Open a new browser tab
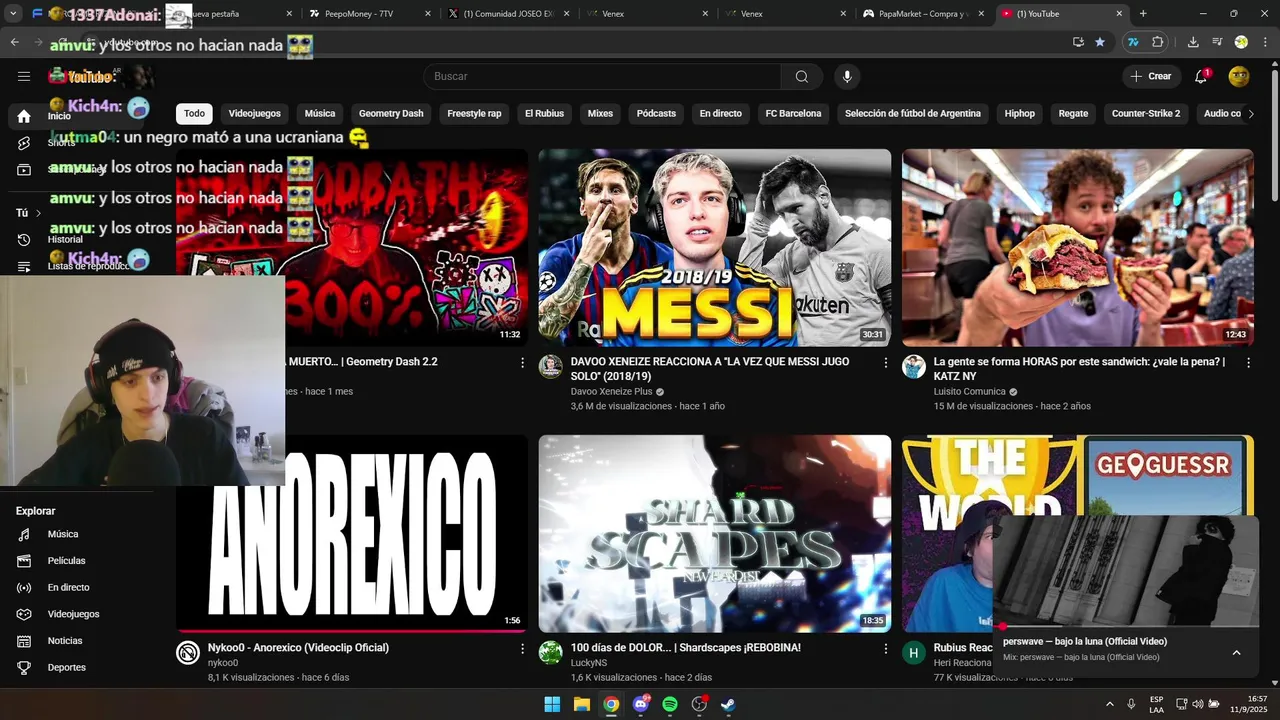1280x720 pixels. pyautogui.click(x=1143, y=14)
